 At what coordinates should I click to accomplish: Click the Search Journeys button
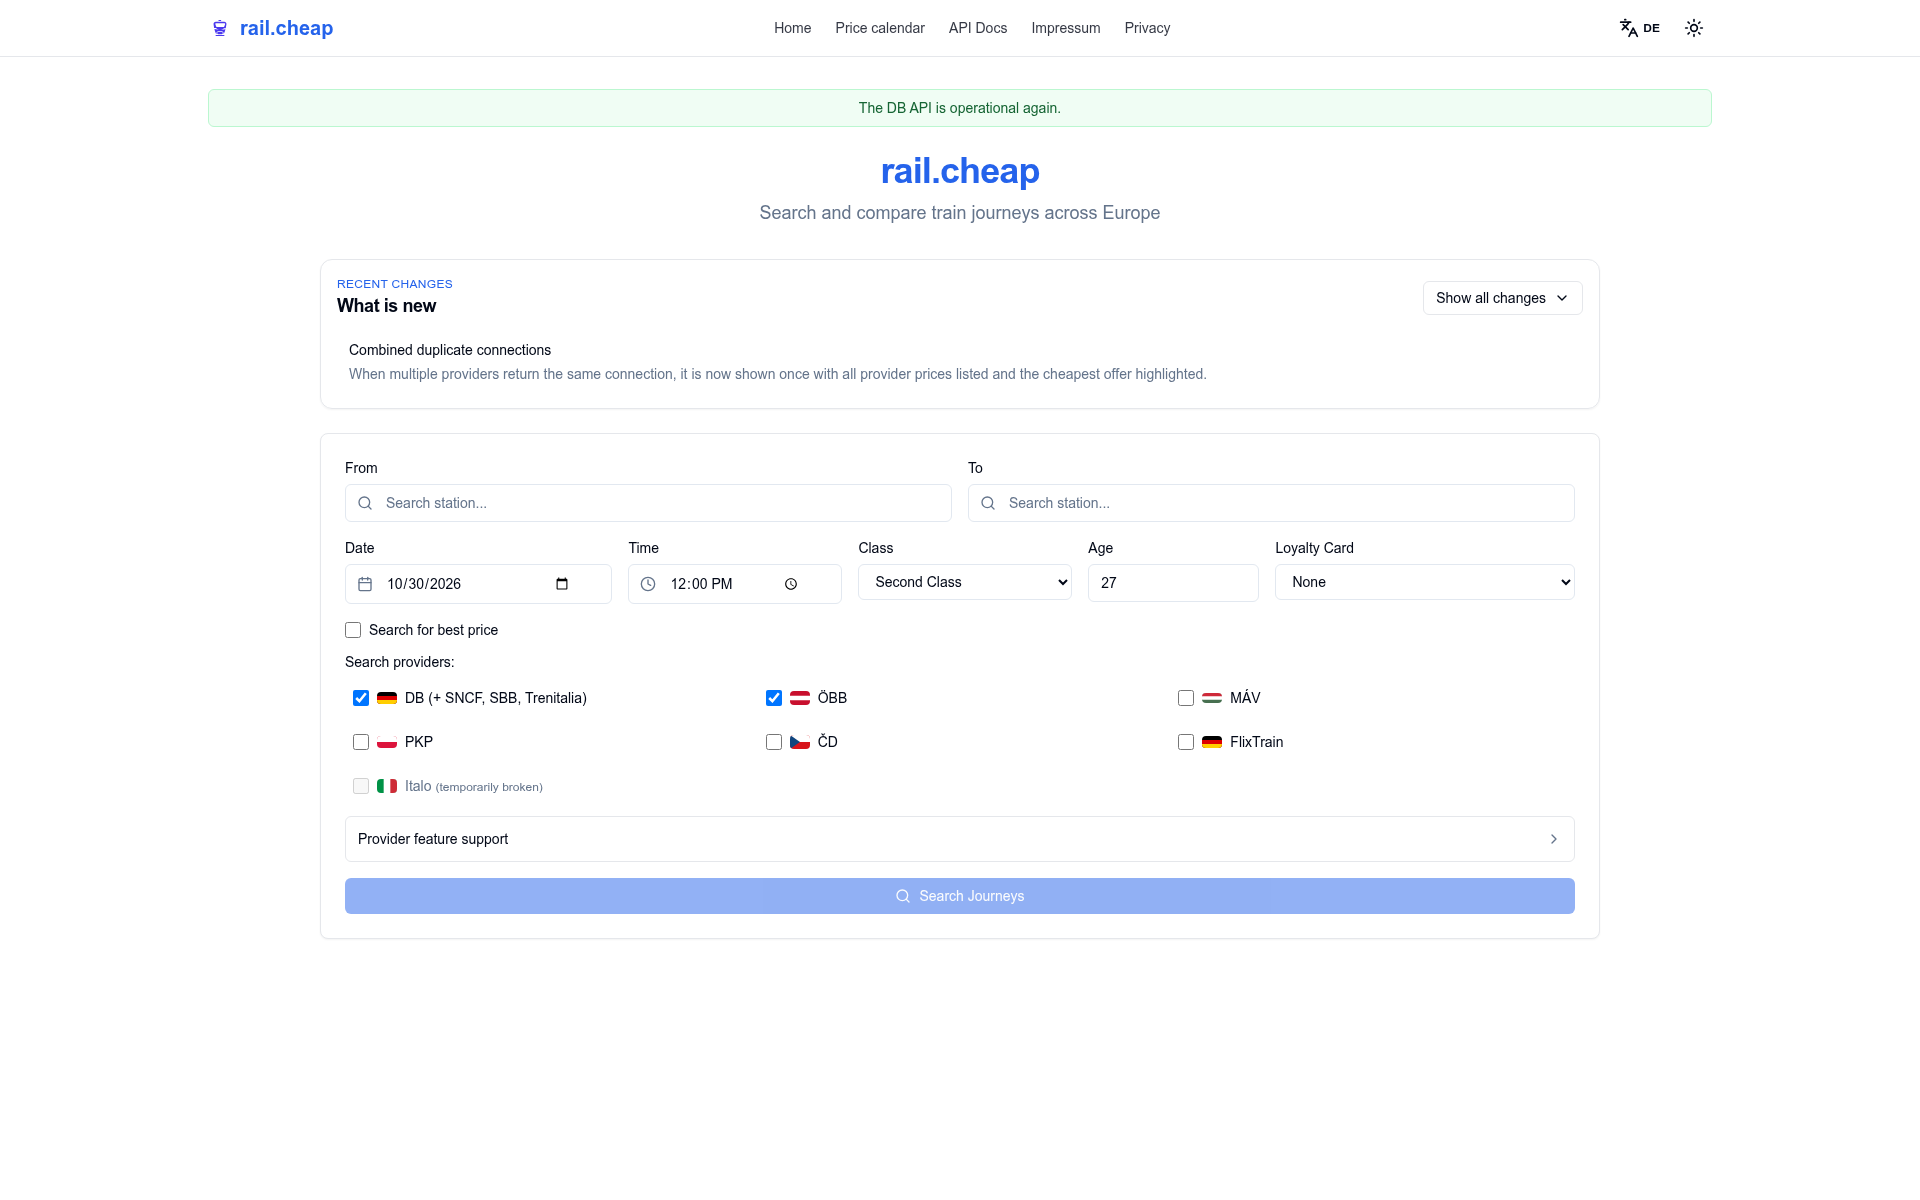tap(960, 896)
